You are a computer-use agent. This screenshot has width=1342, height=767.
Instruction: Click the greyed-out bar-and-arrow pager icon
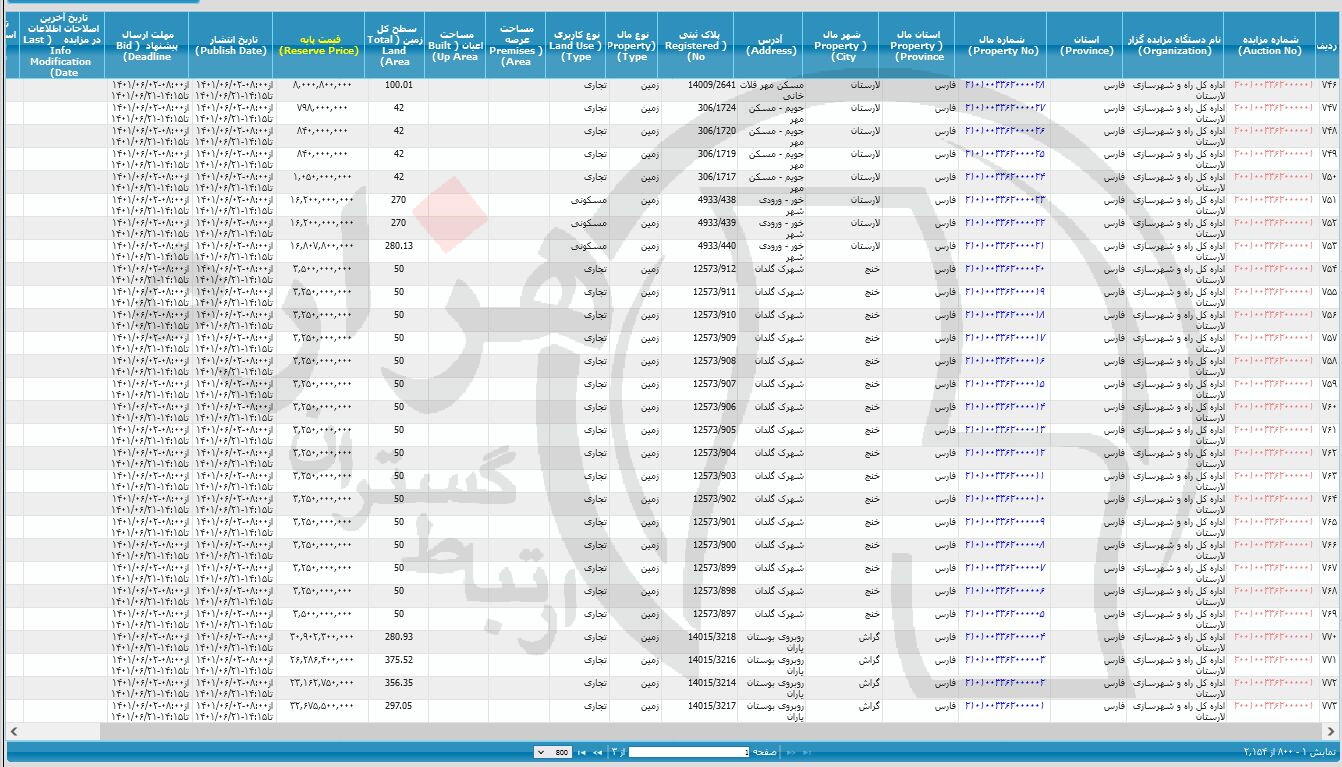[x=806, y=752]
